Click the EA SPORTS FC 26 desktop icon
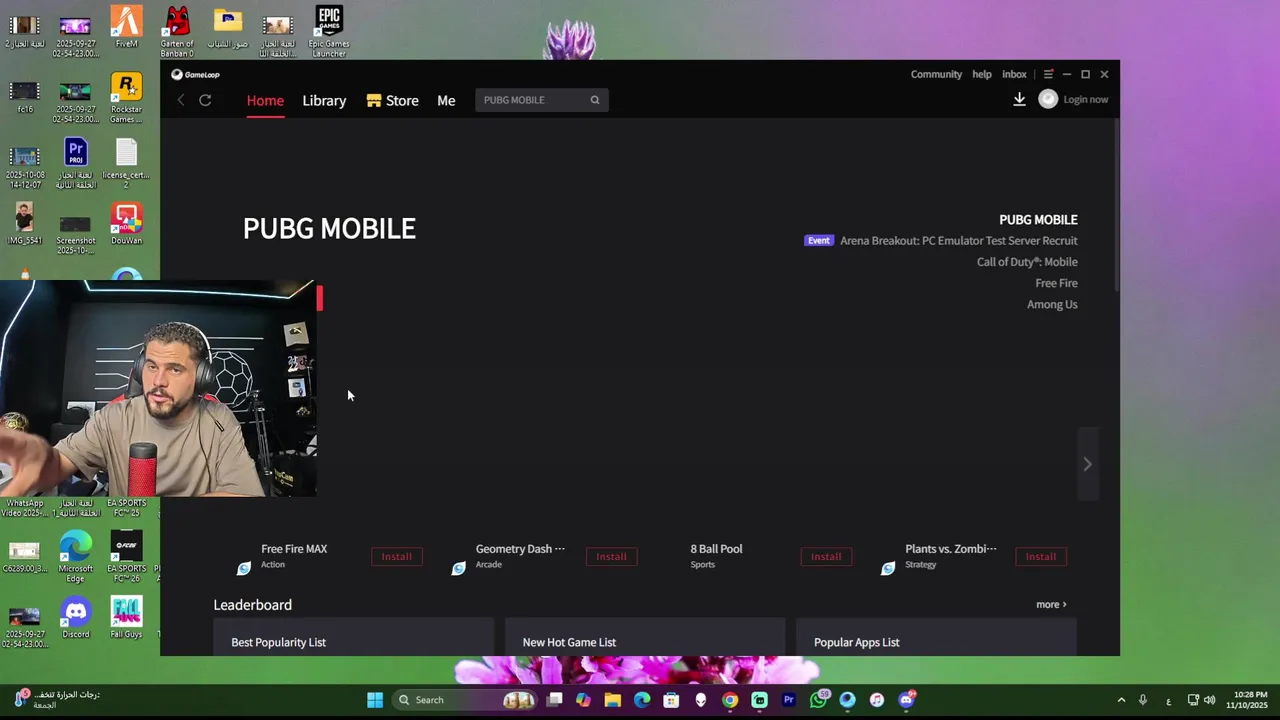The width and height of the screenshot is (1280, 720). (x=126, y=557)
